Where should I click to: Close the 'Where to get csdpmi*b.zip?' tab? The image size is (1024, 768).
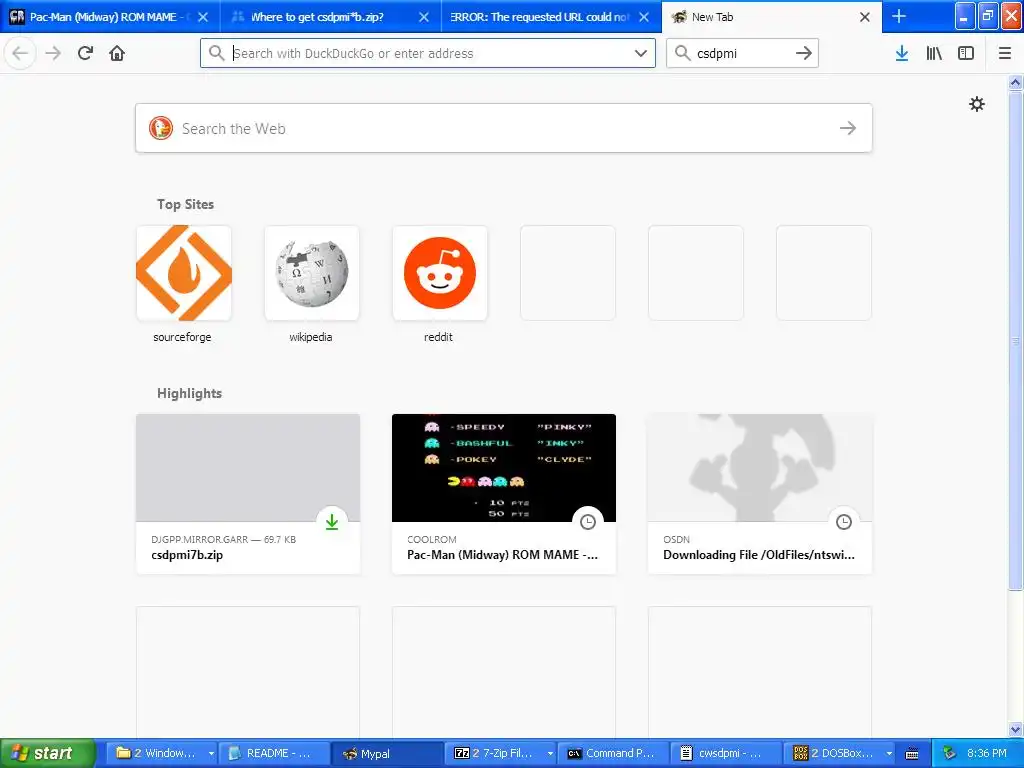point(424,17)
